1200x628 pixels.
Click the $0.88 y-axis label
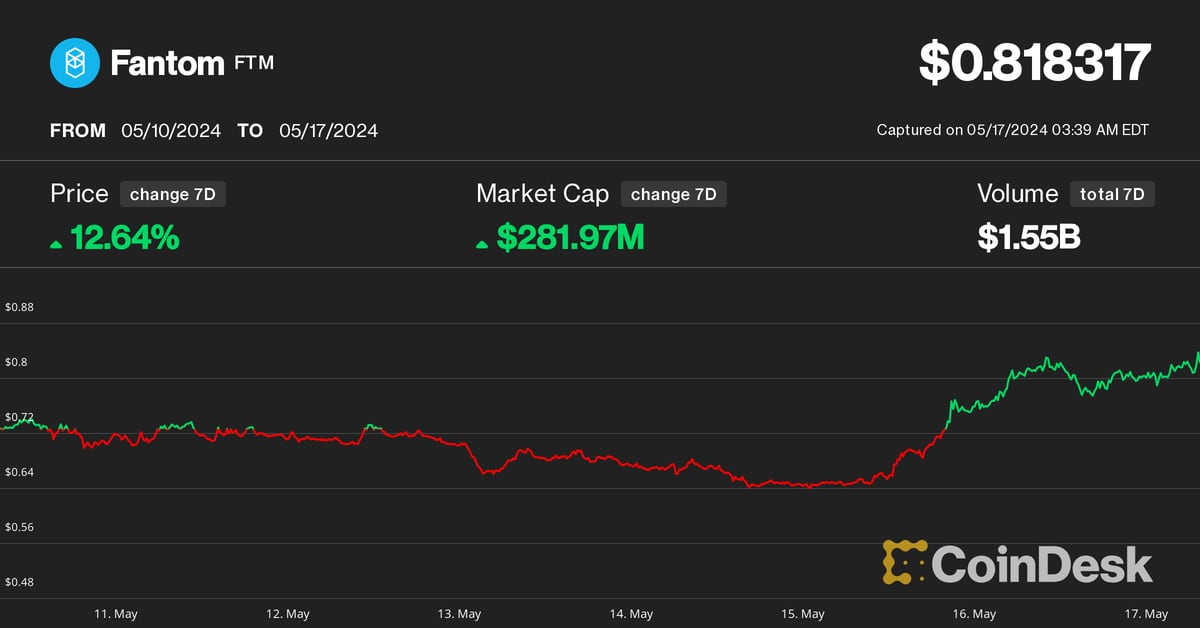[x=20, y=307]
